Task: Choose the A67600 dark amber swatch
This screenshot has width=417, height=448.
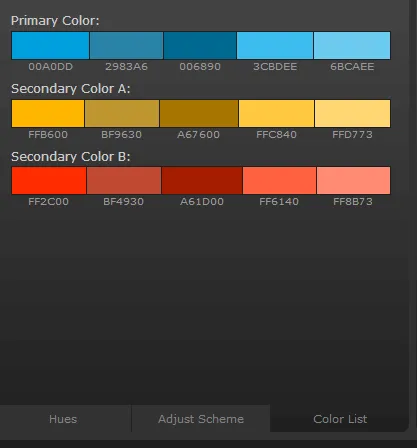Action: point(199,113)
